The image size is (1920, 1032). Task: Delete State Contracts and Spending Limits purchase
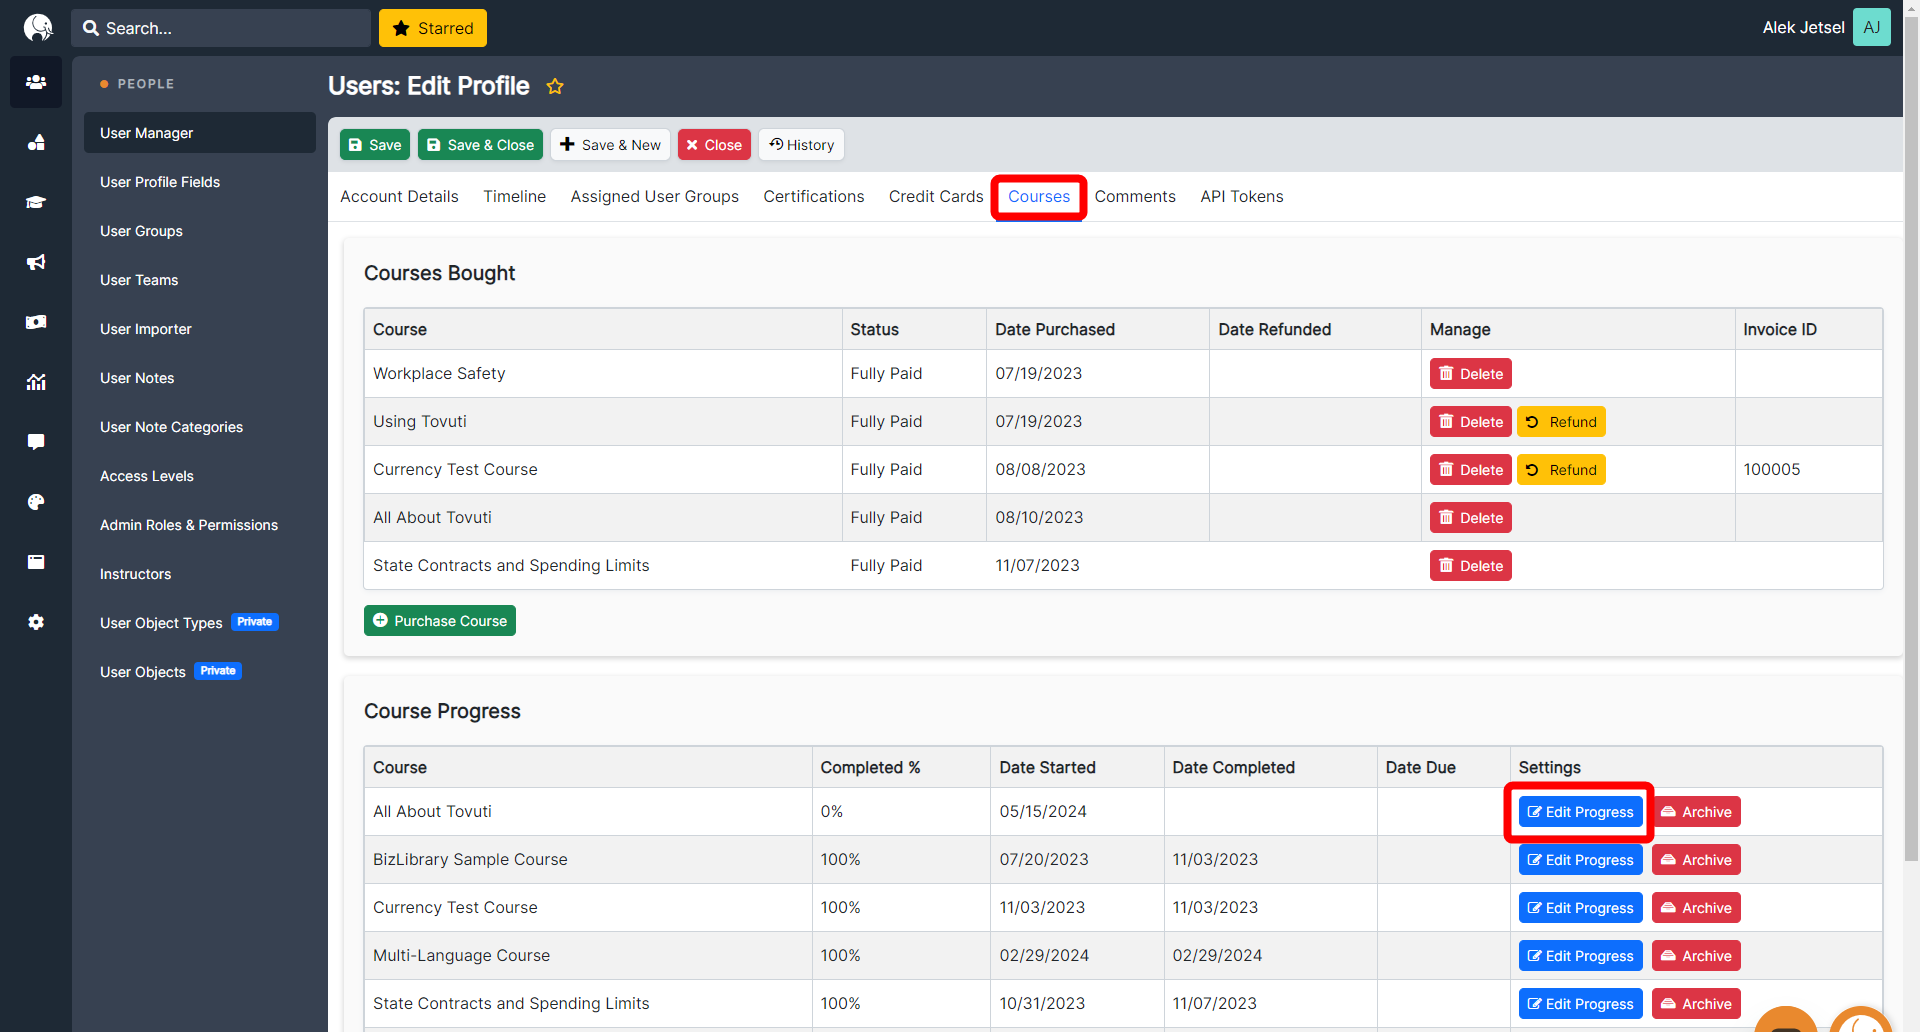pyautogui.click(x=1470, y=566)
